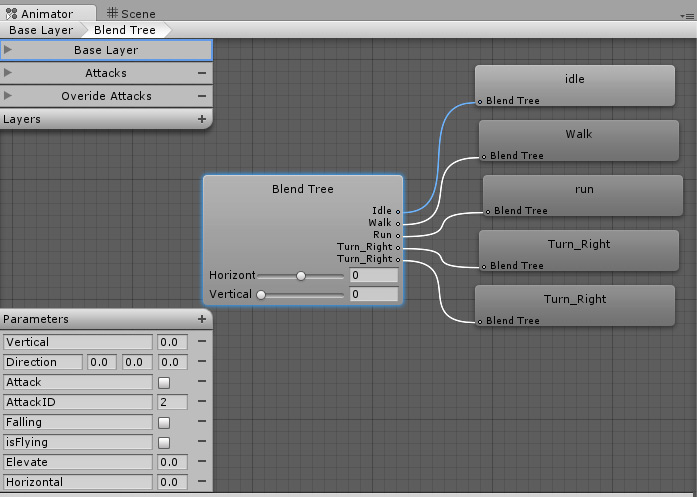The width and height of the screenshot is (697, 497).
Task: Select the Animator tab
Action: click(46, 13)
